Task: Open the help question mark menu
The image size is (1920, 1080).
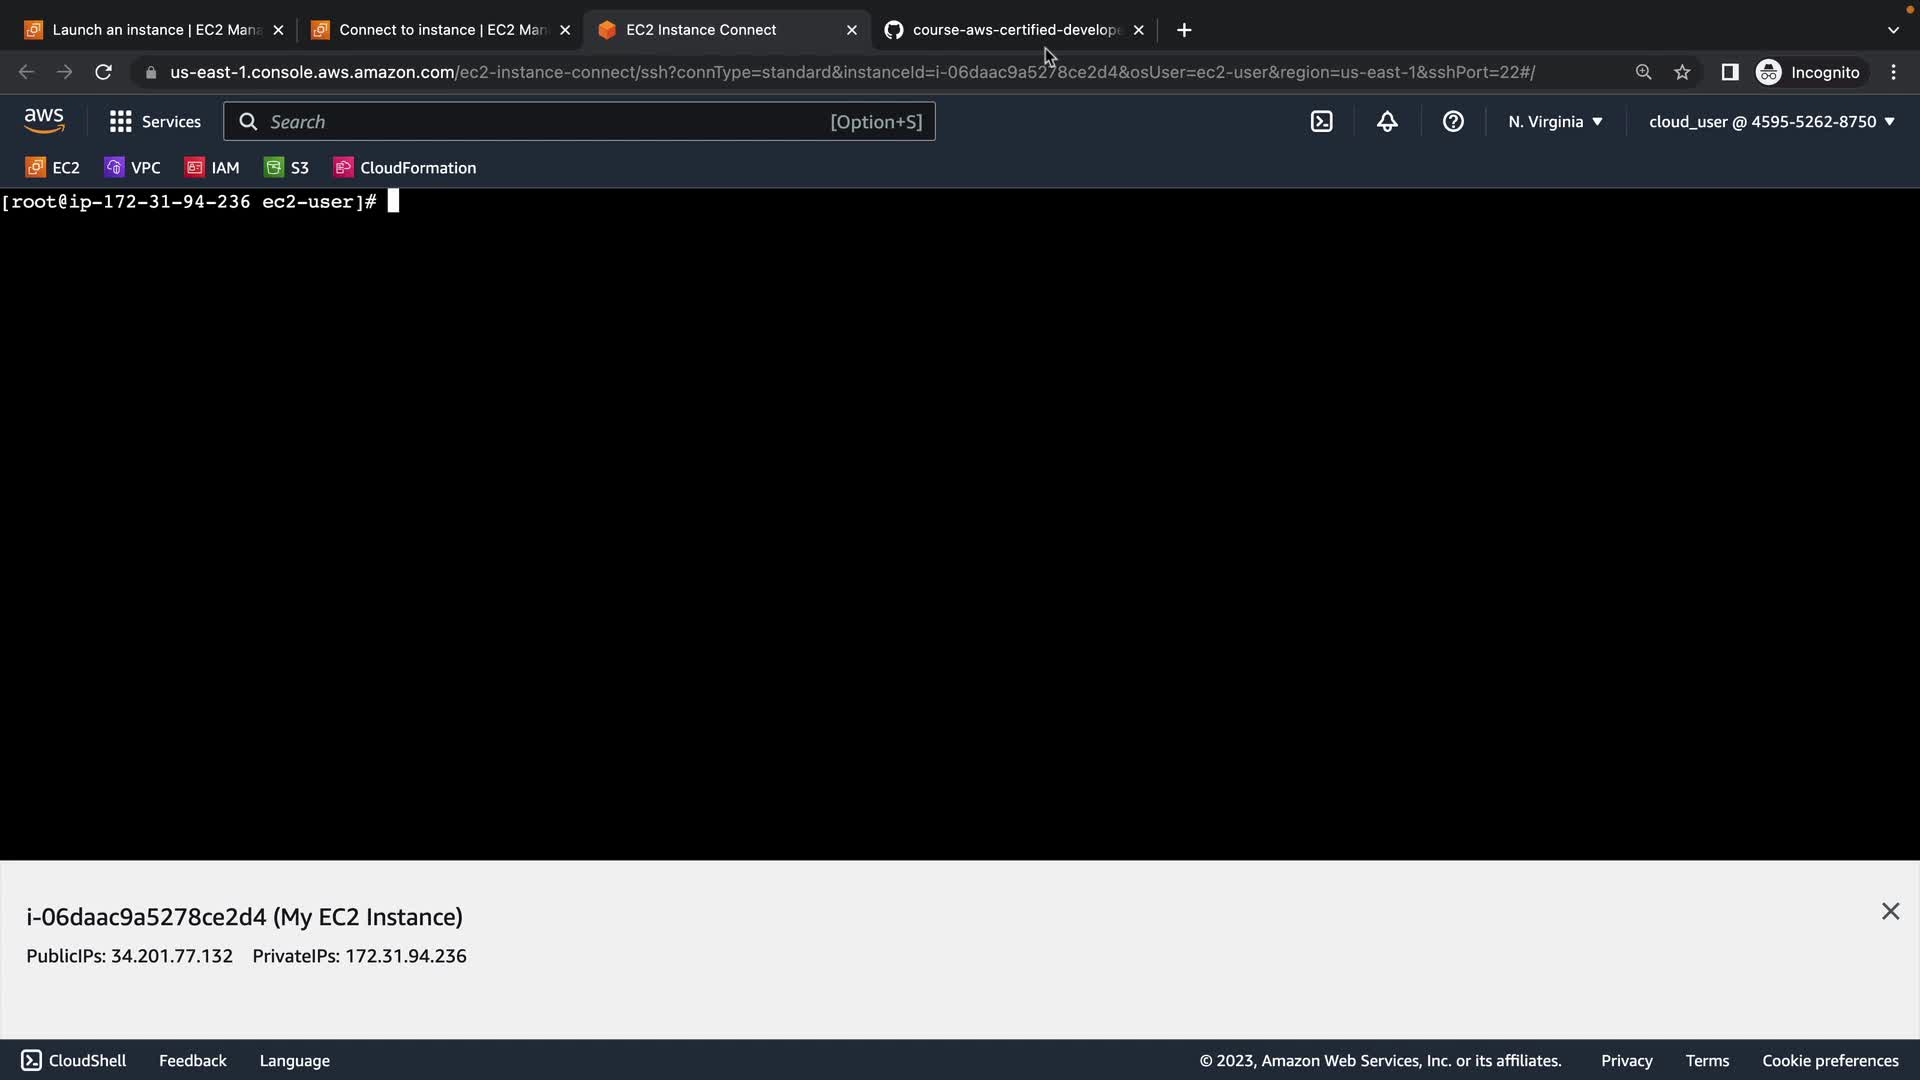Action: (1453, 121)
